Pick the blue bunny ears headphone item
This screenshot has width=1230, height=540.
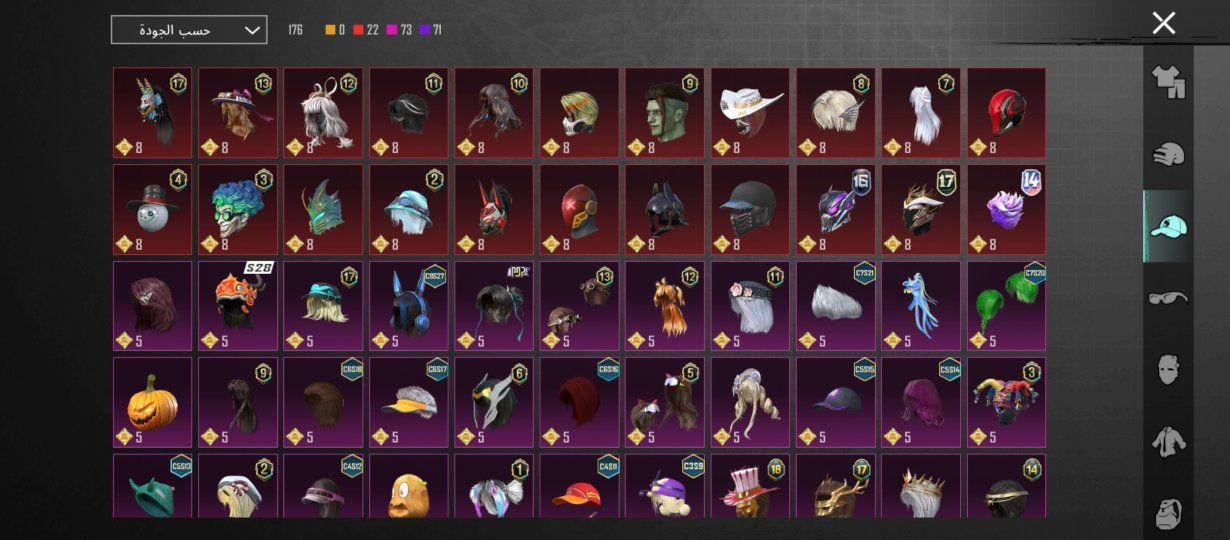tap(409, 306)
